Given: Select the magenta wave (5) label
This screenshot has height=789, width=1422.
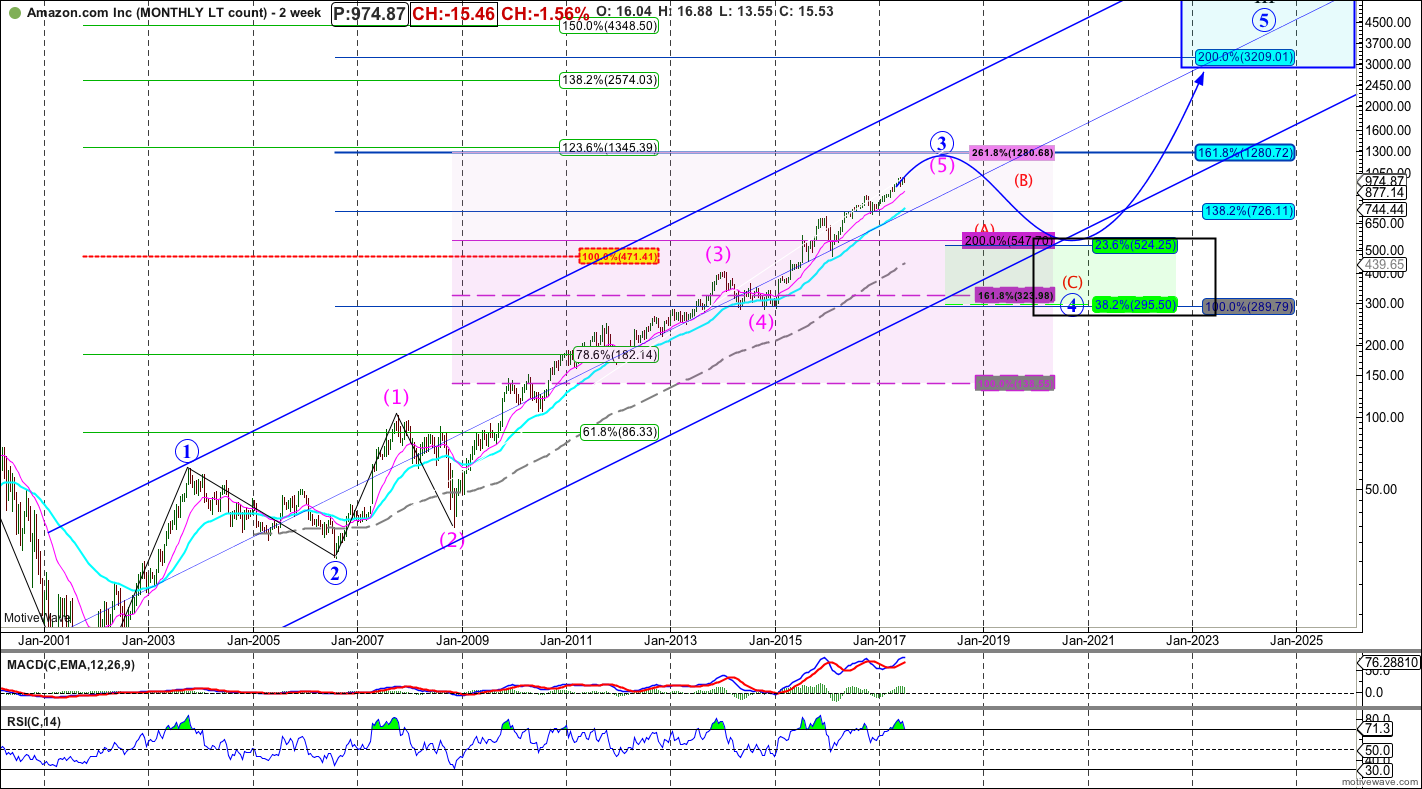Looking at the screenshot, I should pos(942,166).
